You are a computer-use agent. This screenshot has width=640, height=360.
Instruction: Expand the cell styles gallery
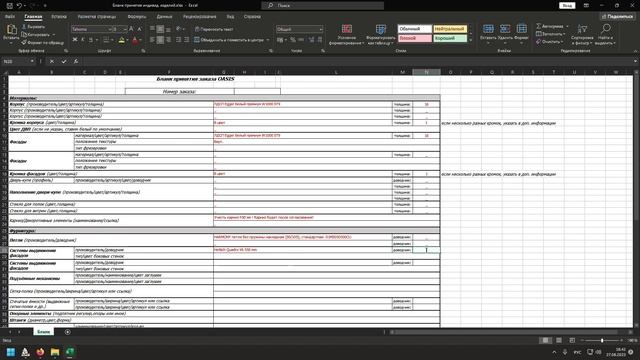tap(470, 40)
